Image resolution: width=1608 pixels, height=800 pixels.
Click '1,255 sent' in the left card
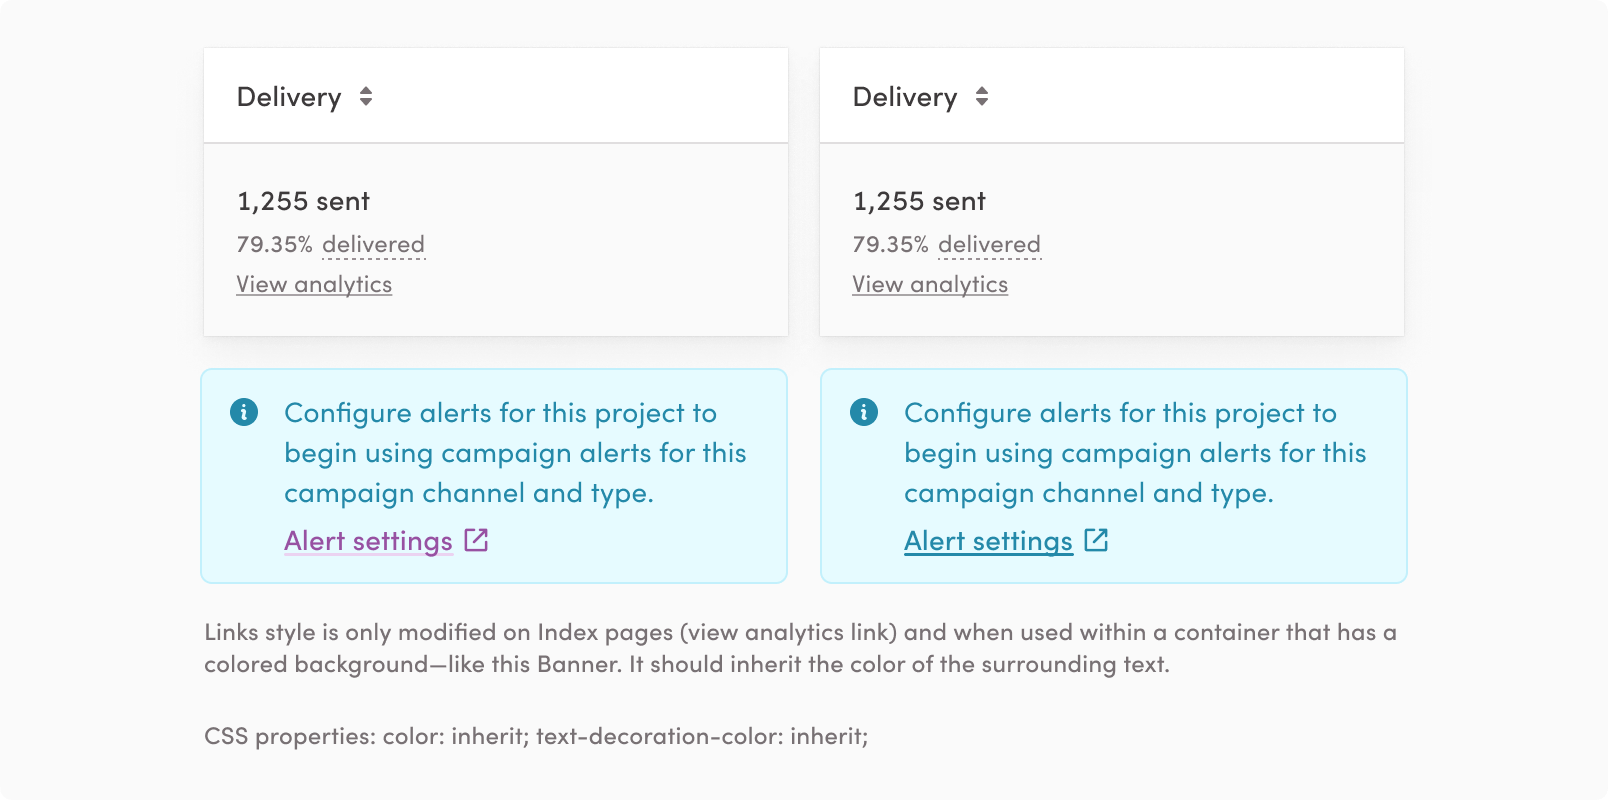pos(303,202)
